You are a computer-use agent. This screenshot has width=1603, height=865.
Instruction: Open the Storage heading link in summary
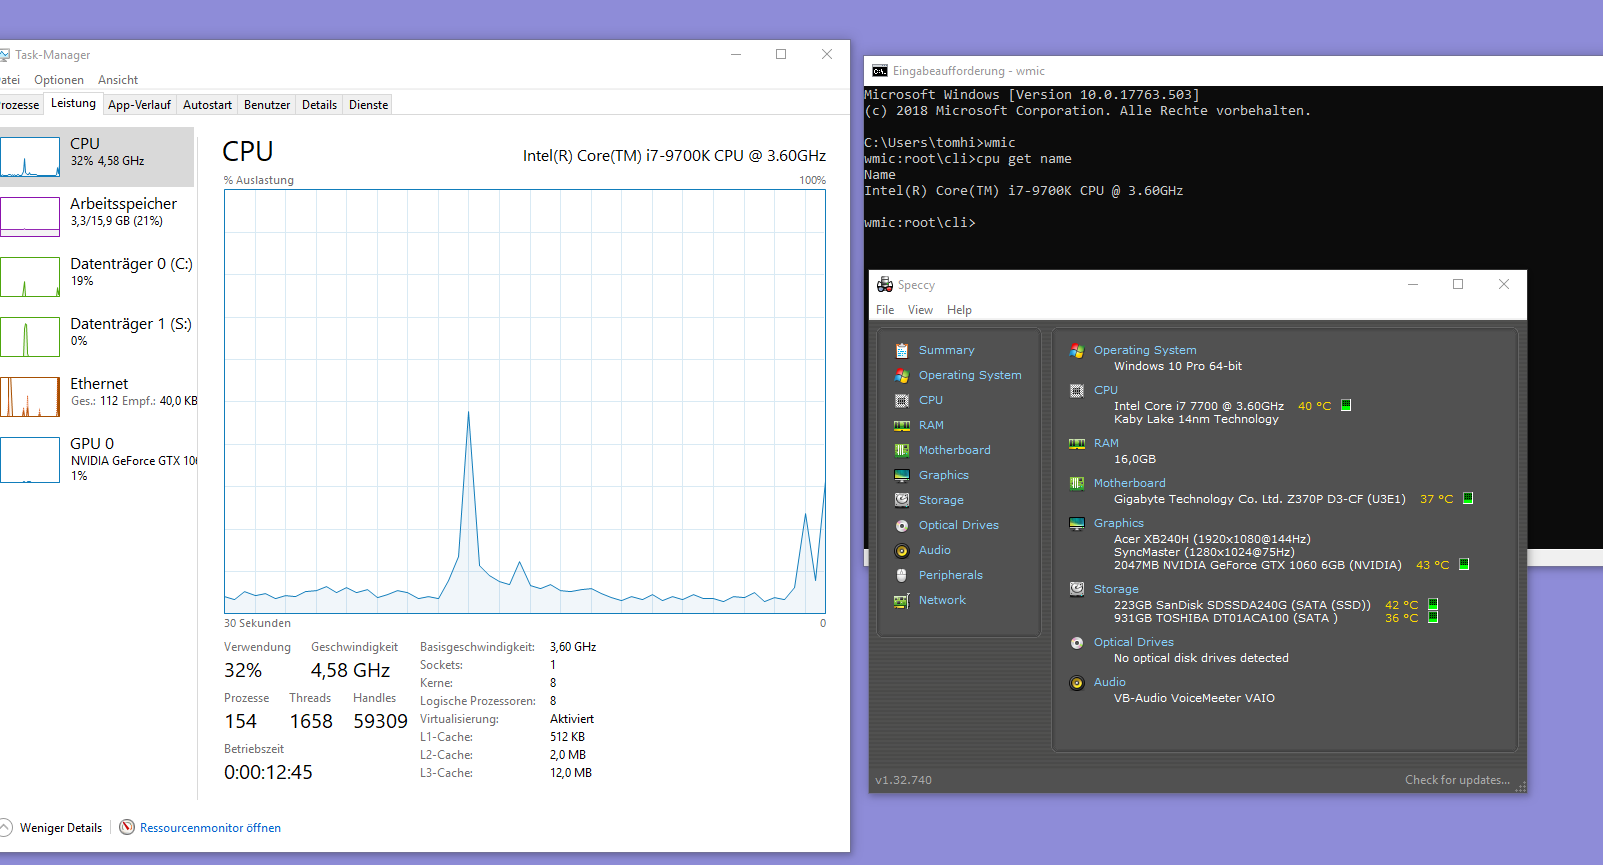coord(1116,589)
